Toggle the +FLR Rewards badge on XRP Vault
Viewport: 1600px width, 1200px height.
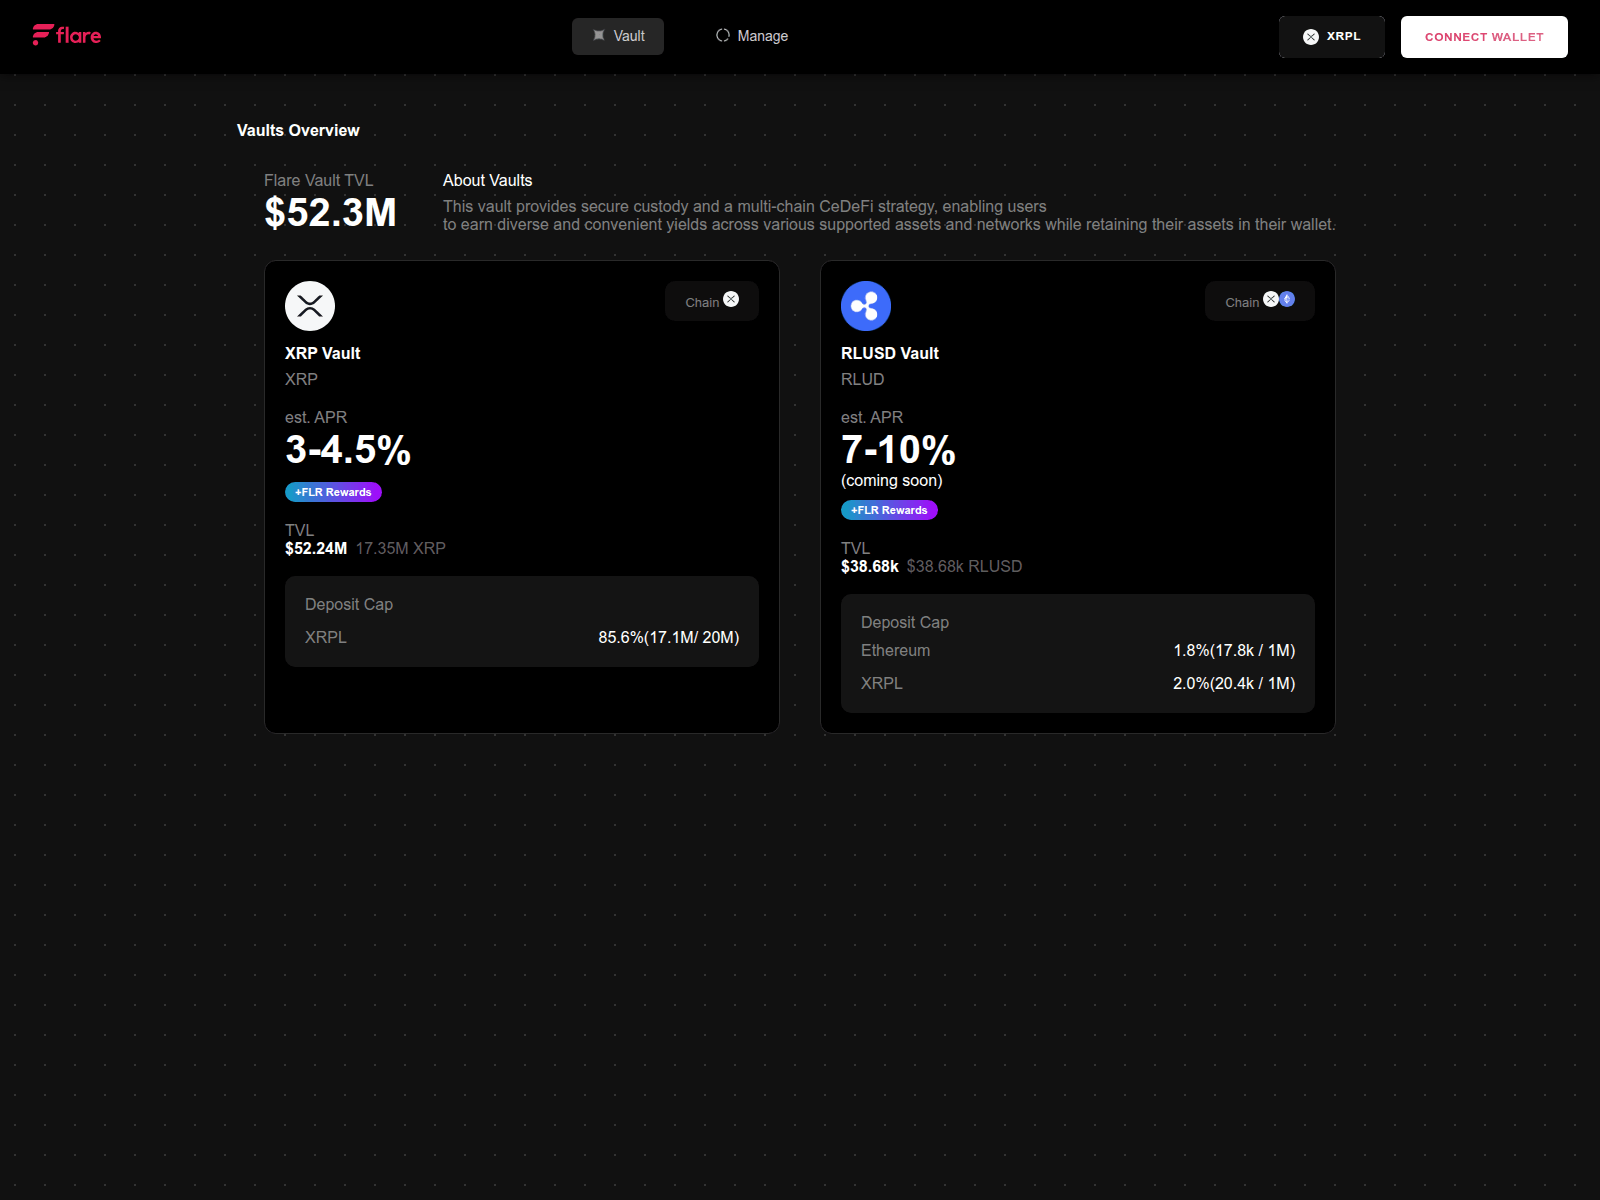pos(333,492)
